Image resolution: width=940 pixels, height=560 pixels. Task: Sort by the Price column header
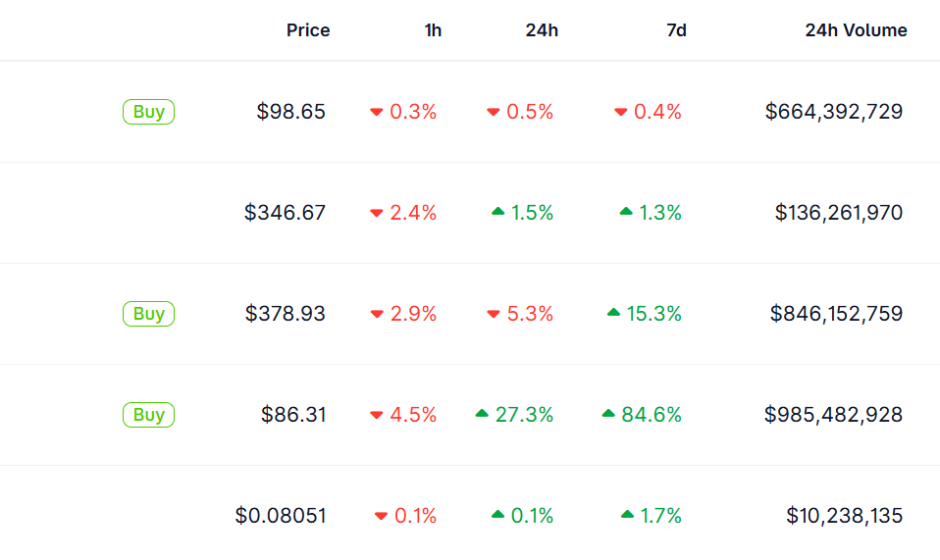308,30
